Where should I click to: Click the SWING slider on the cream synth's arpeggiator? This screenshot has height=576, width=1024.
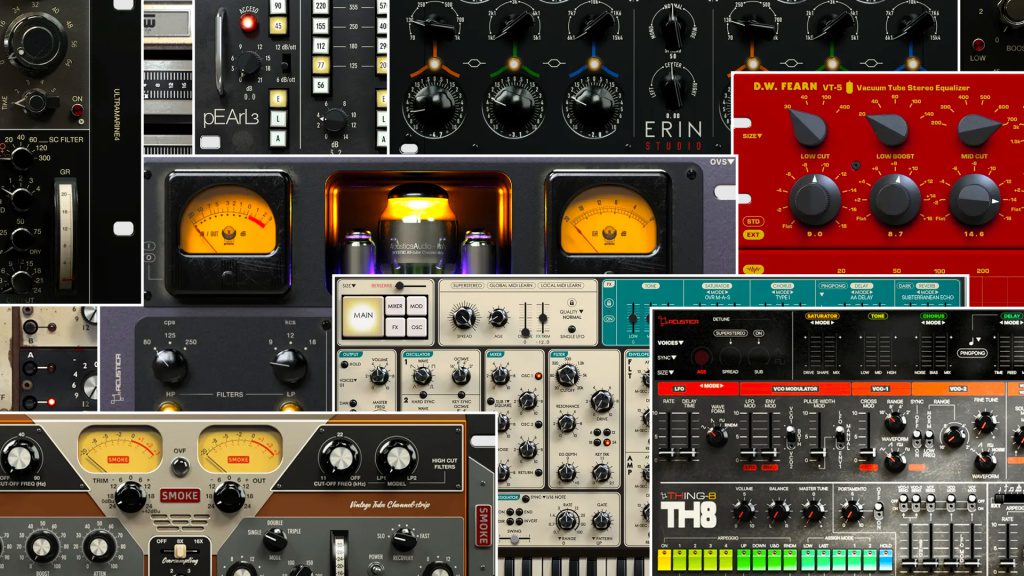click(x=515, y=539)
